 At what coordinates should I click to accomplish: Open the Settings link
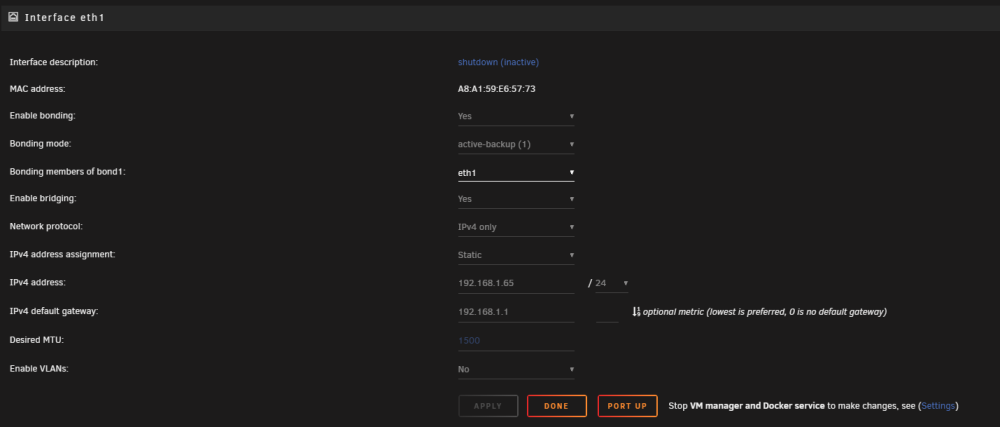pyautogui.click(x=938, y=406)
